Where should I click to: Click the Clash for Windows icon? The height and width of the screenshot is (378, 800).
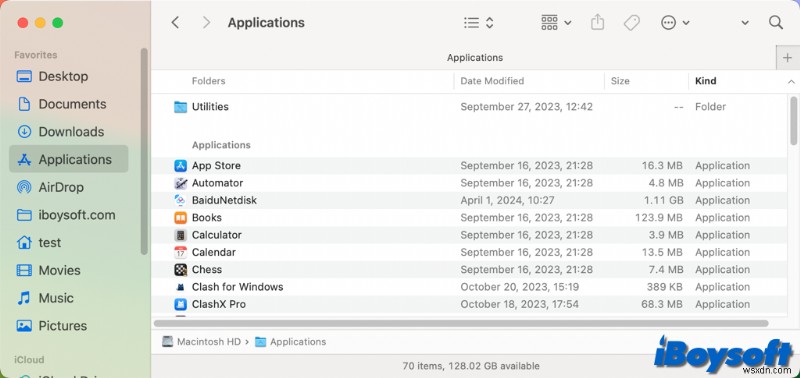click(180, 287)
